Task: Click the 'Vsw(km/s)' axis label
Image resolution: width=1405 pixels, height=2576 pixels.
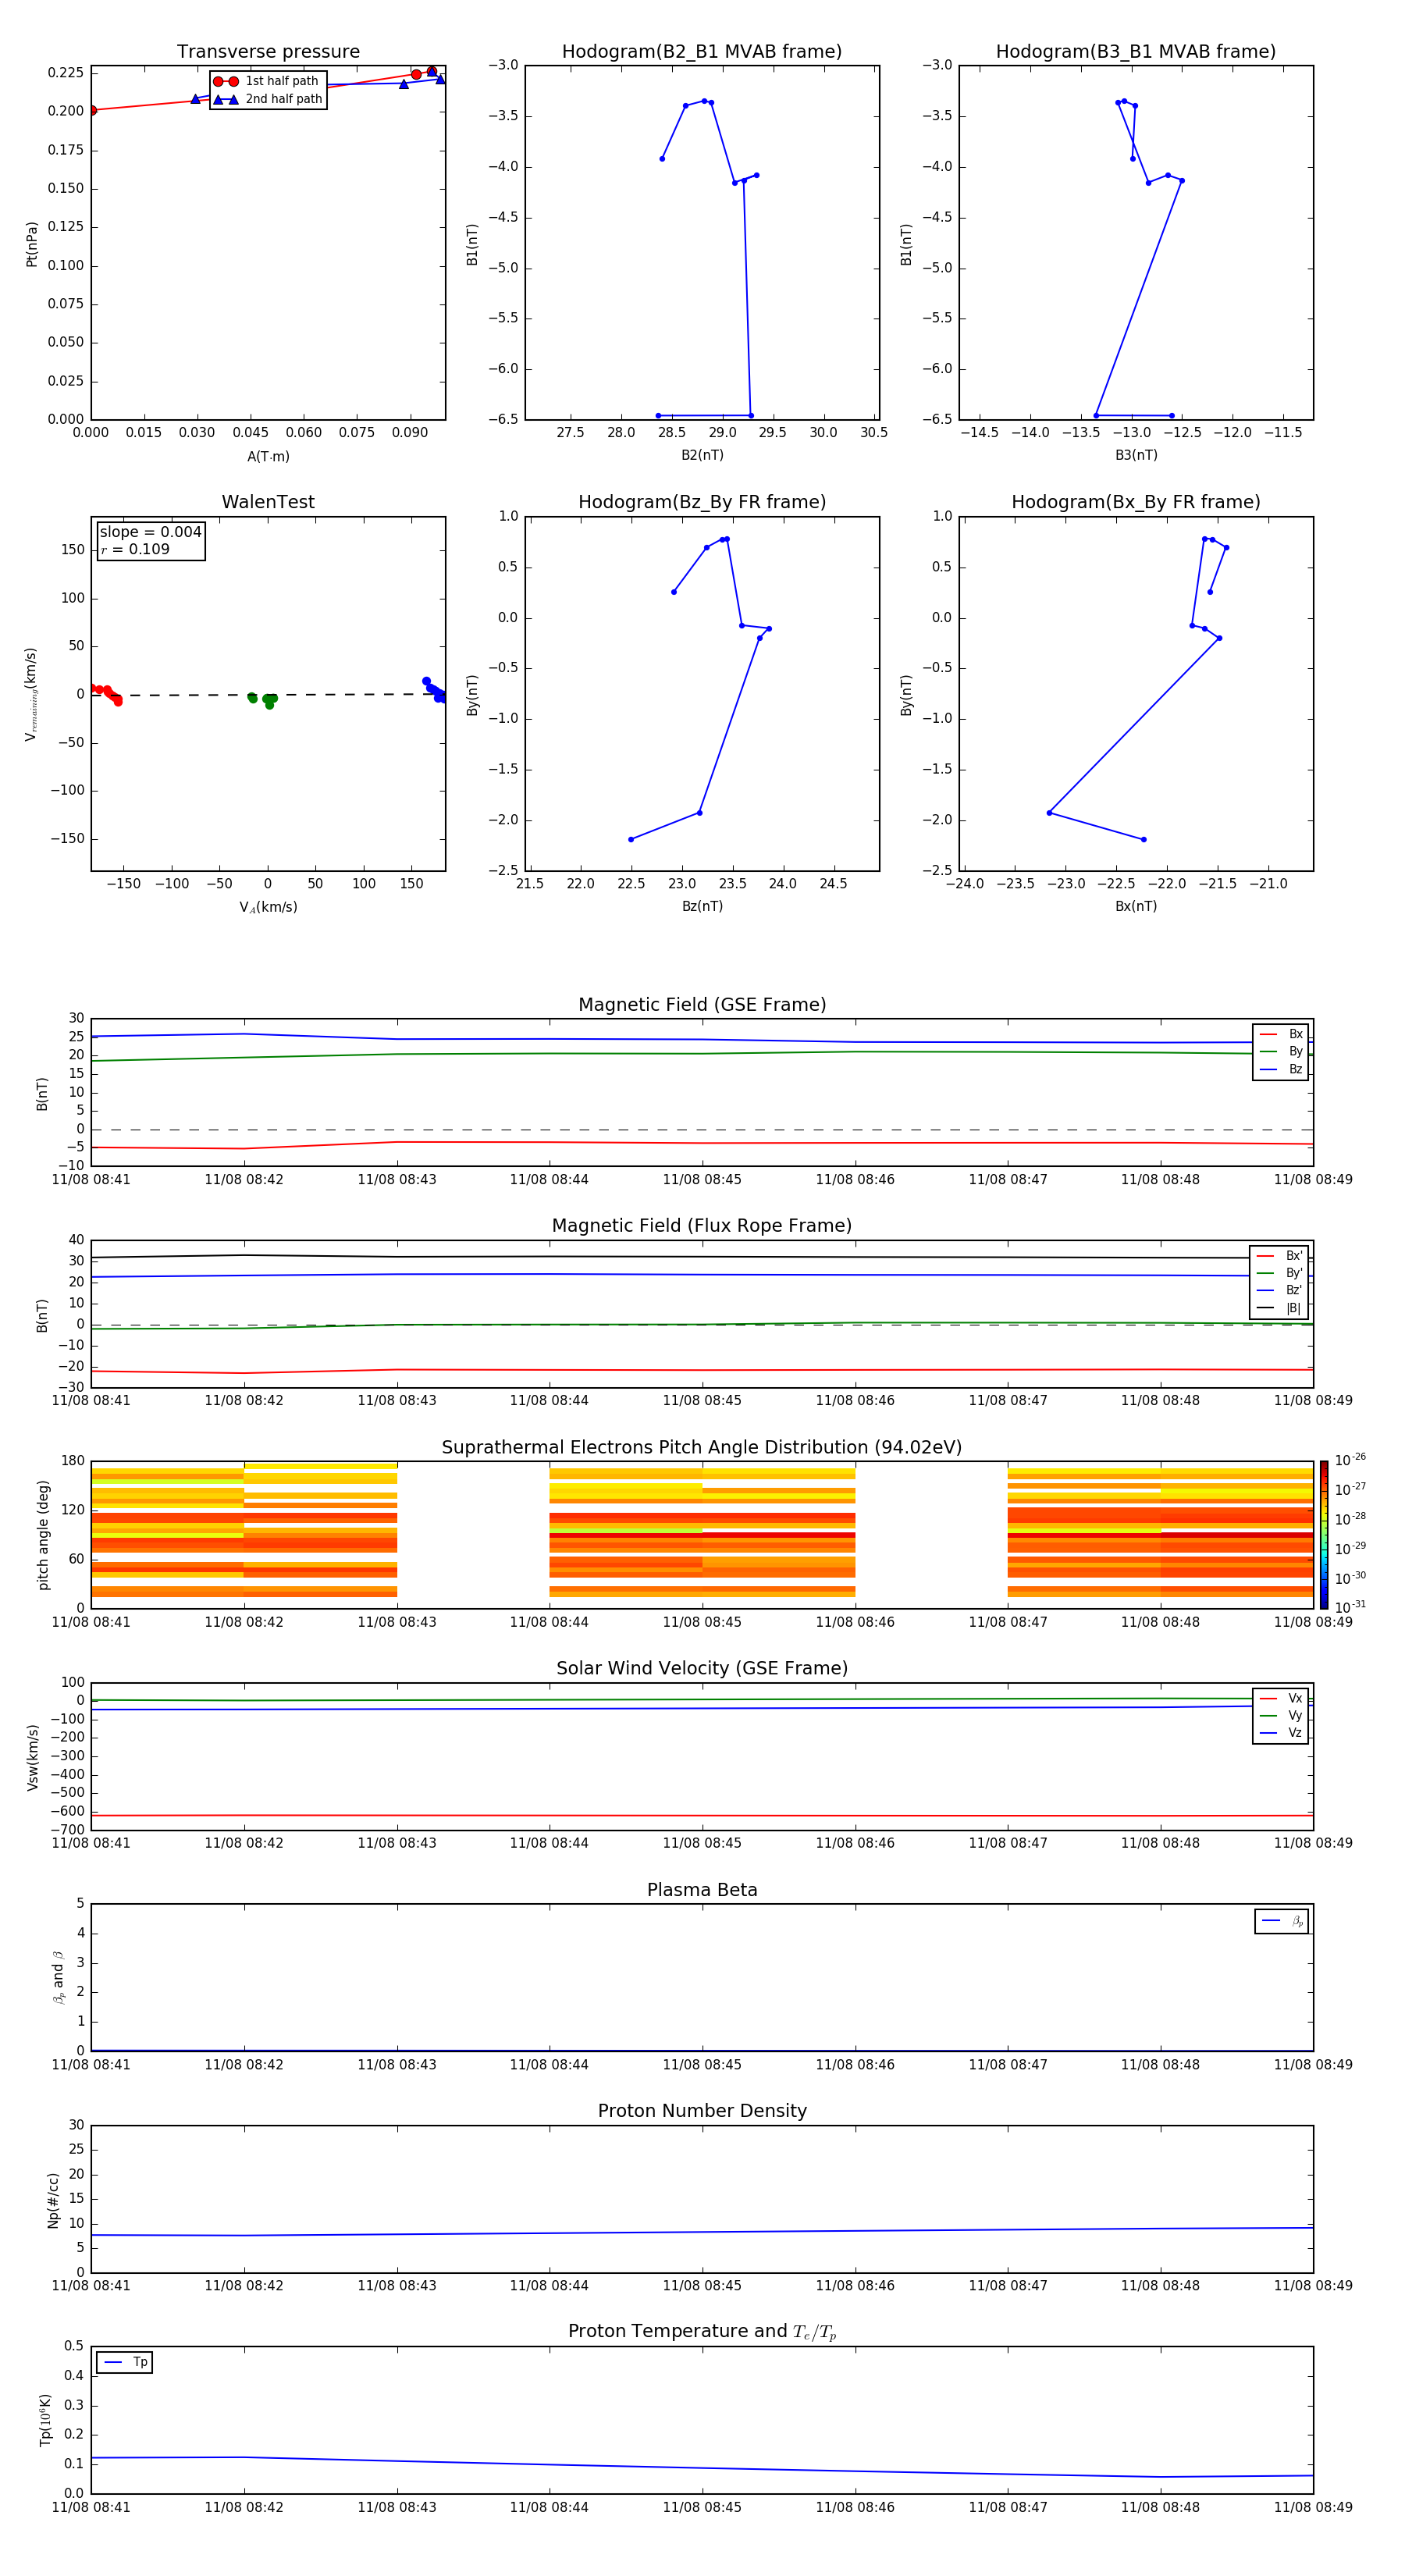Action: (33, 1757)
